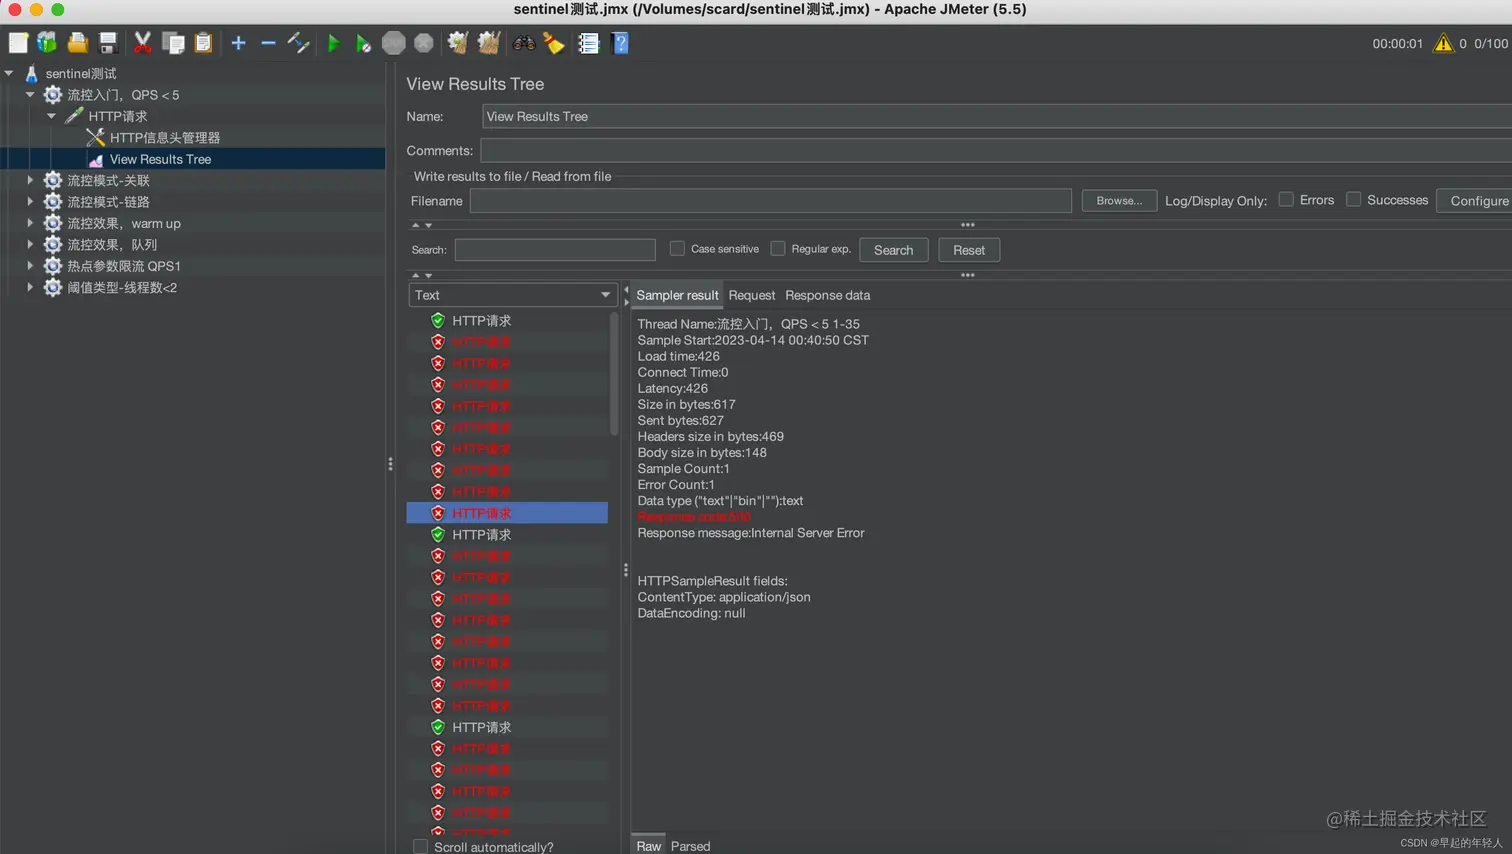The image size is (1512, 854).
Task: Click the Reset button
Action: (x=968, y=250)
